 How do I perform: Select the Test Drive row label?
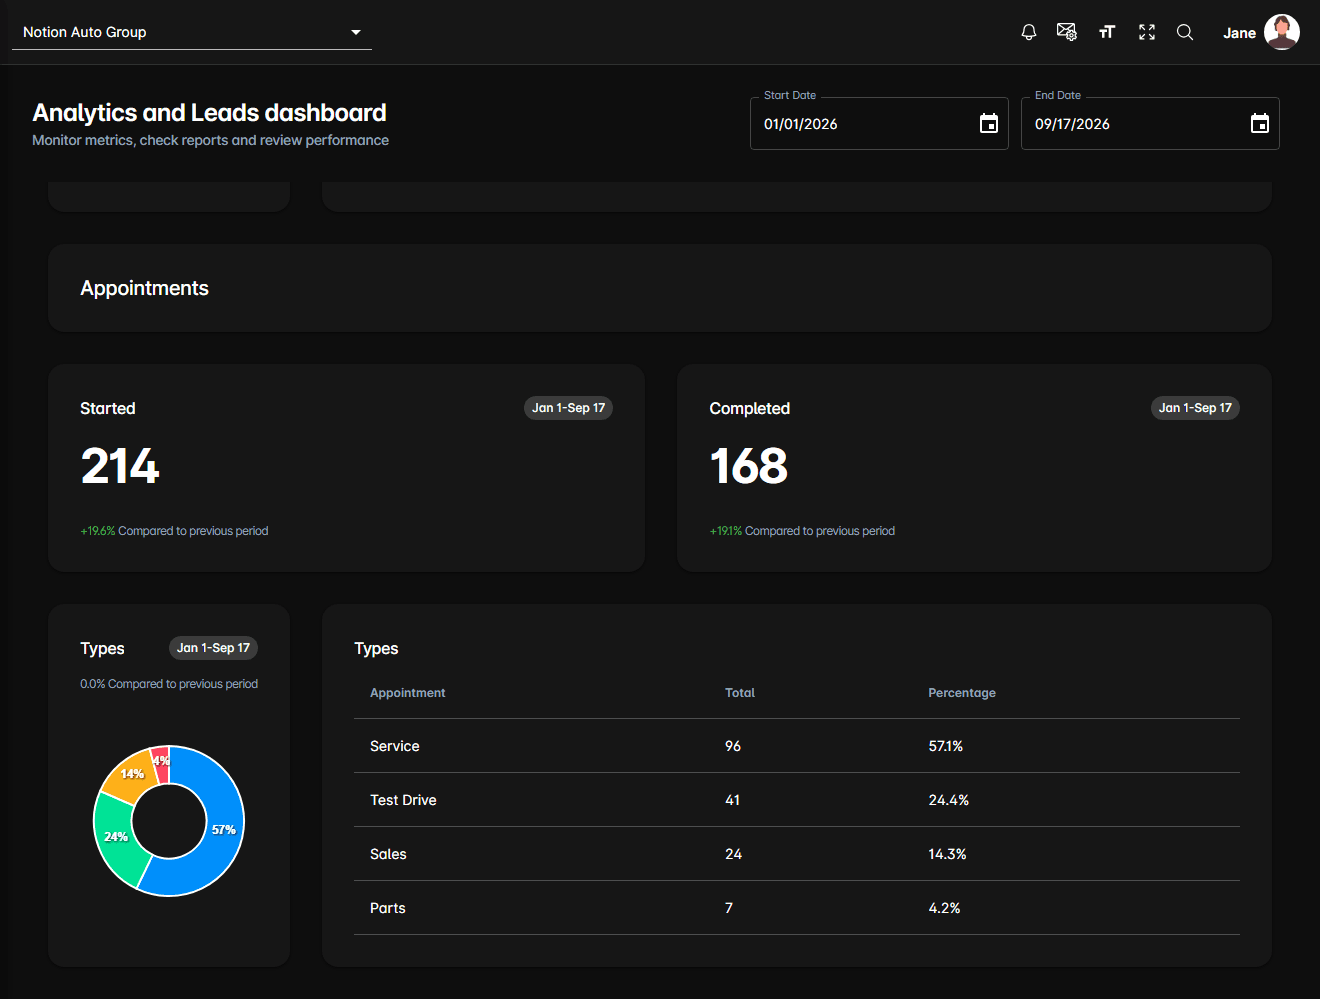click(403, 800)
